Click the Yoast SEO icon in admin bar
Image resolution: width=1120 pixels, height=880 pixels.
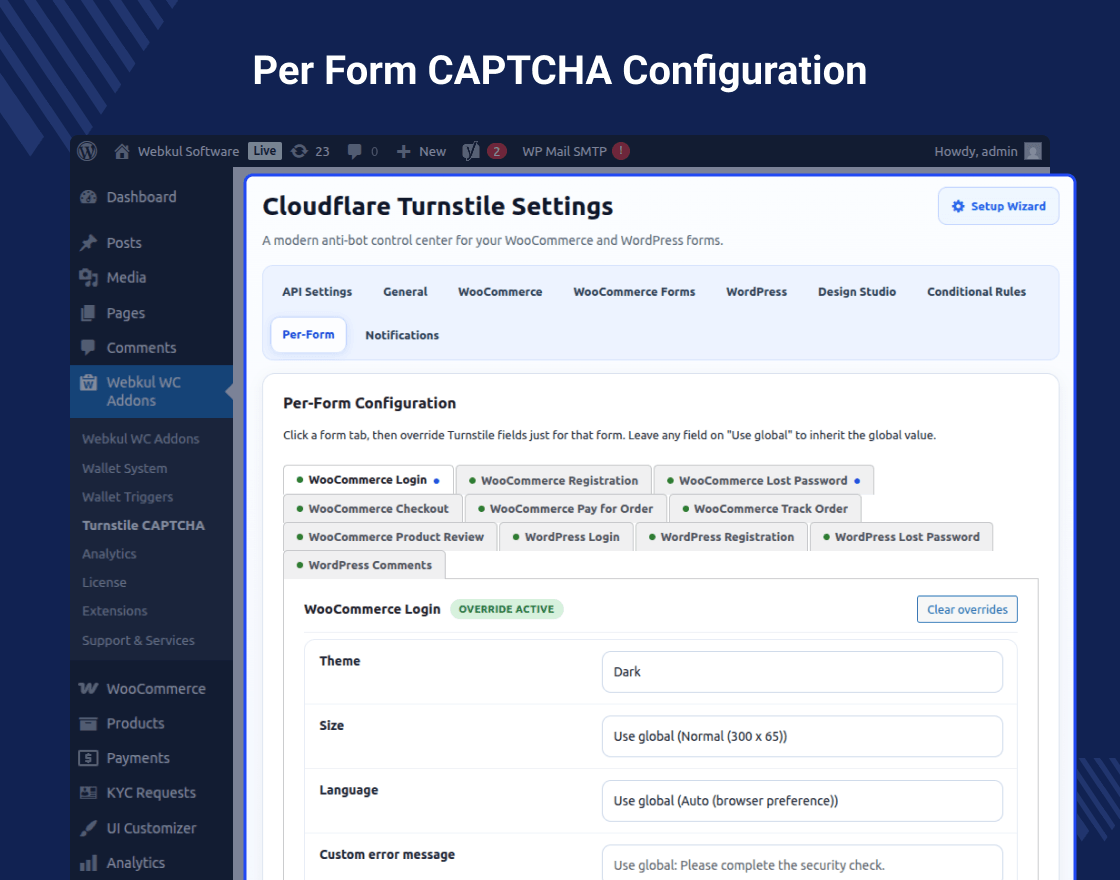pos(471,151)
